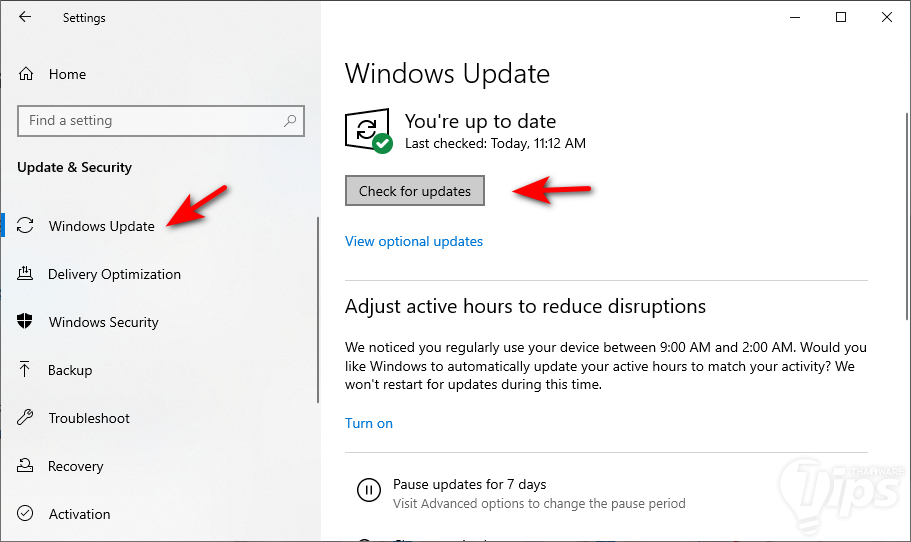
Task: Click the update status icon with checkmark
Action: (368, 131)
